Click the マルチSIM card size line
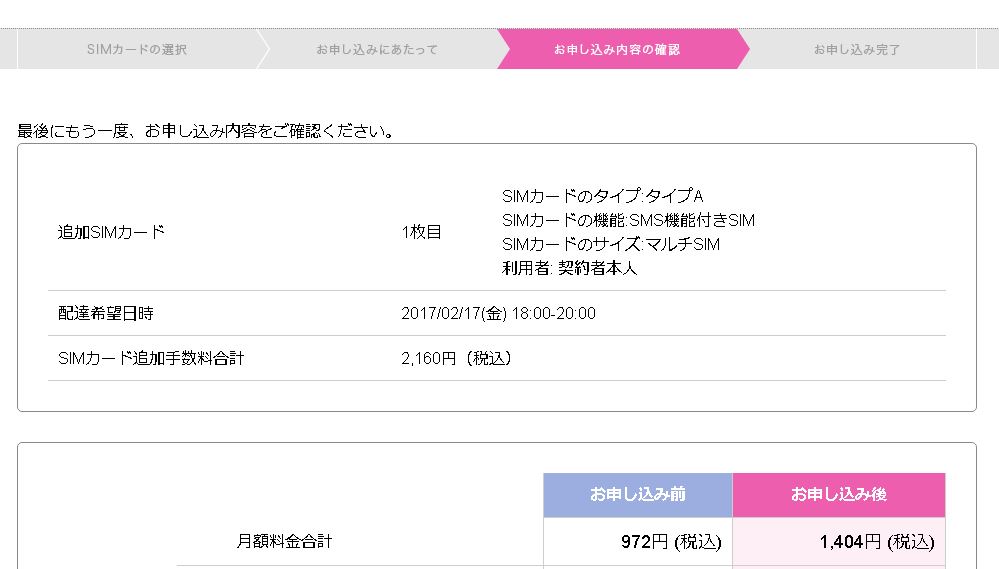999x569 pixels. [x=611, y=244]
